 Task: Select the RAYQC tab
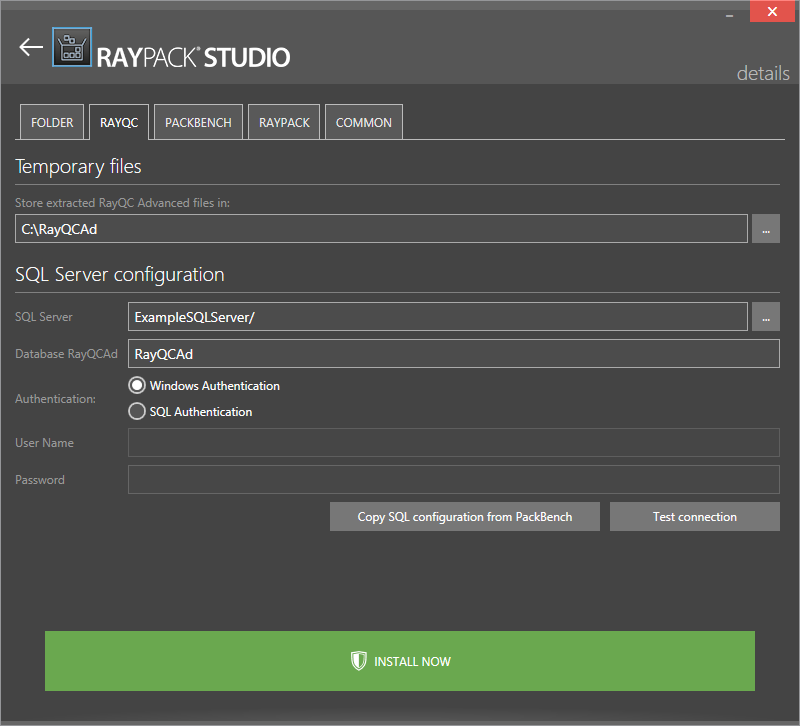[119, 122]
